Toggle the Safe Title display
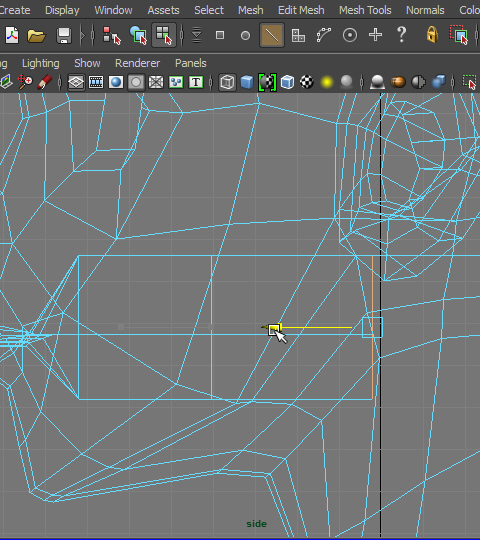The width and height of the screenshot is (480, 540). click(x=196, y=82)
